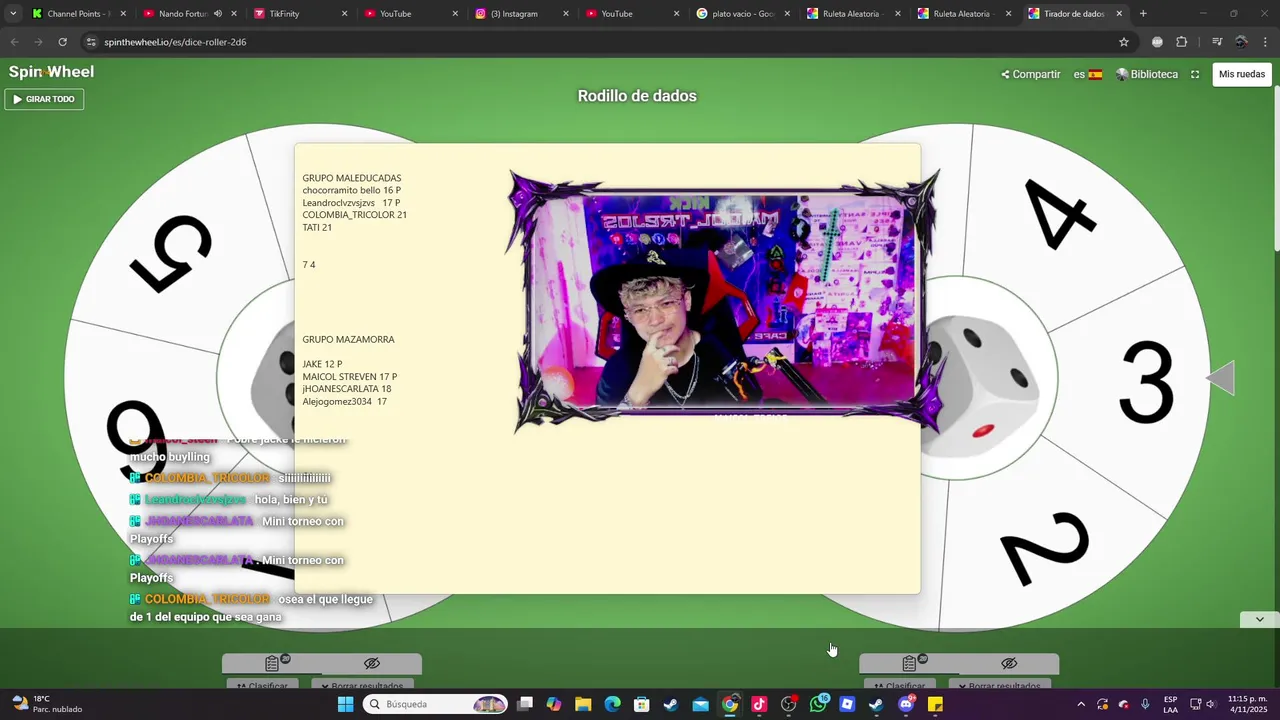Image resolution: width=1280 pixels, height=720 pixels.
Task: Enter fullscreen mode with the expand icon
Action: click(x=1195, y=74)
